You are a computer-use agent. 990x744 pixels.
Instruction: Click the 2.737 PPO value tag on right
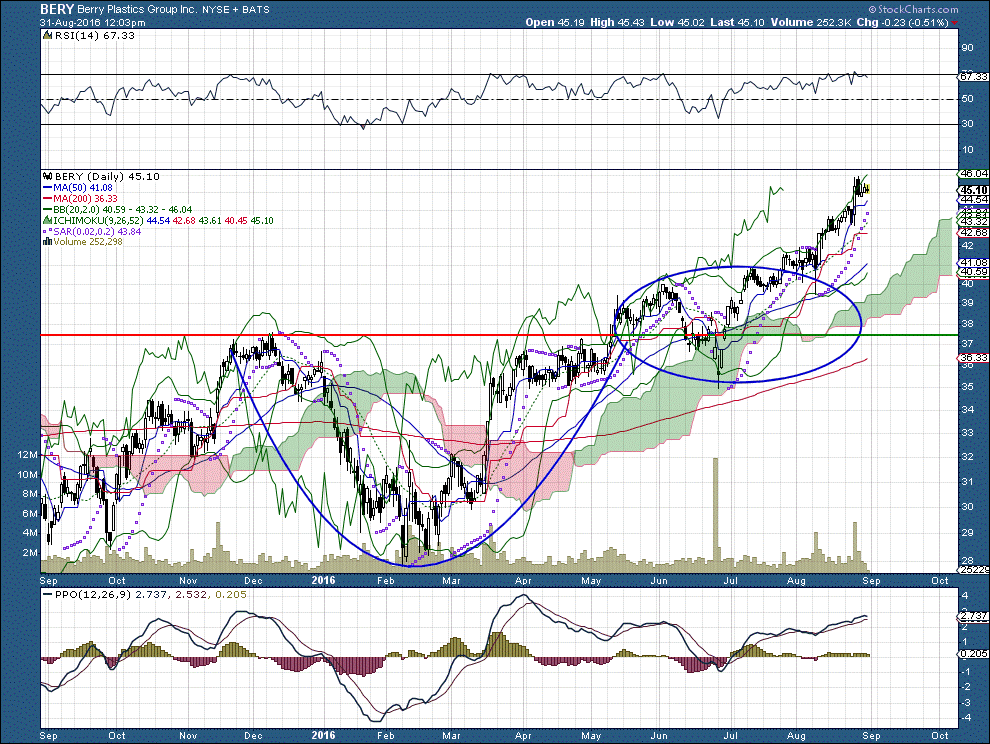[x=973, y=616]
